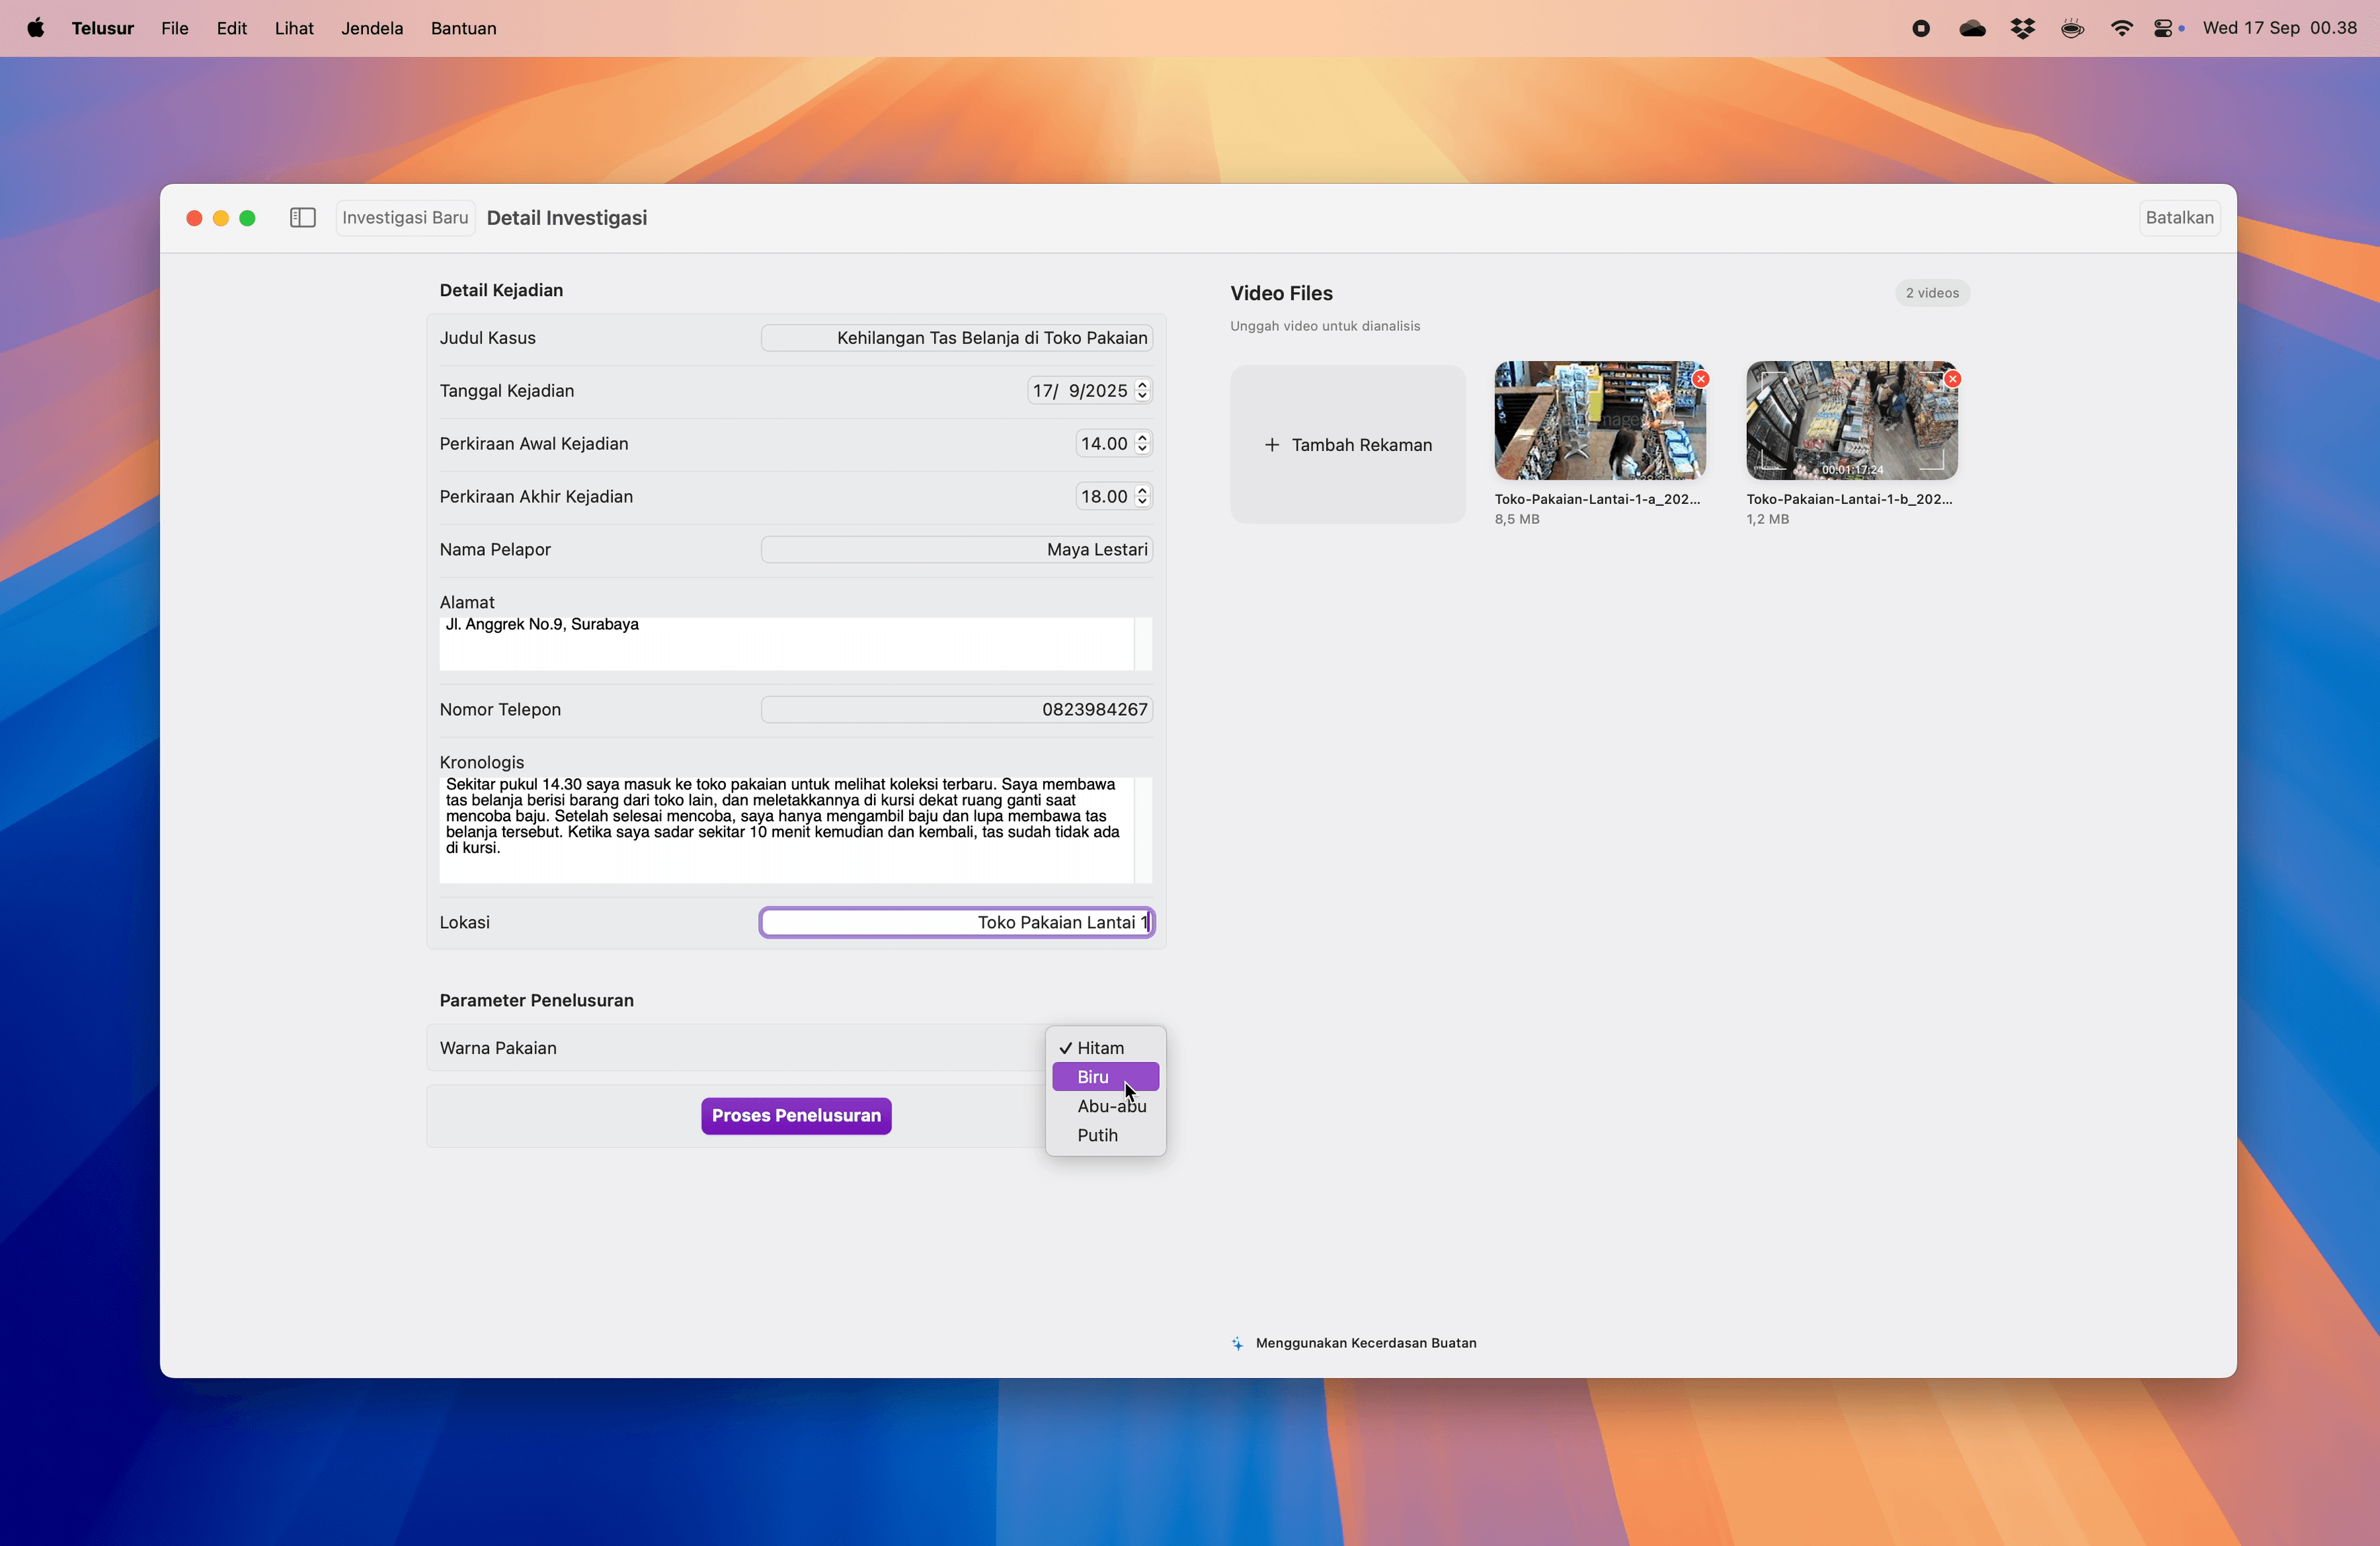Click the Warna Pakaian label
The height and width of the screenshot is (1546, 2380).
pos(498,1048)
